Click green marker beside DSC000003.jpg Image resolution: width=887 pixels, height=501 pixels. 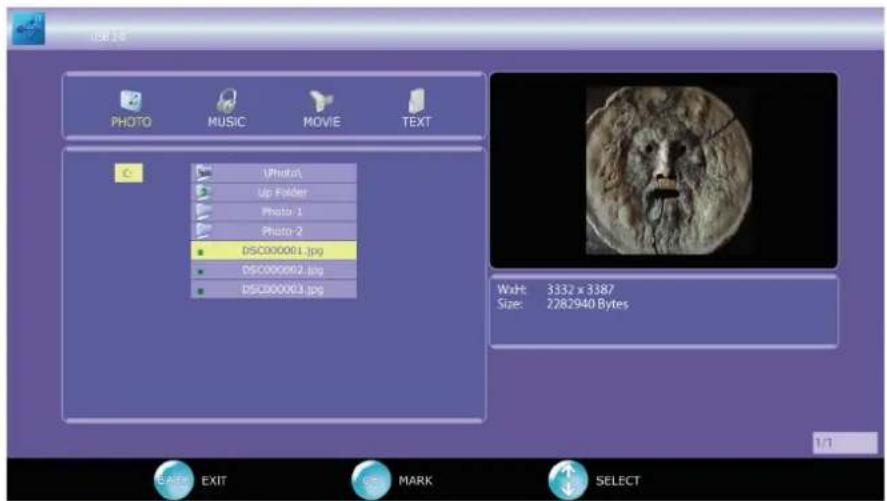[x=201, y=291]
